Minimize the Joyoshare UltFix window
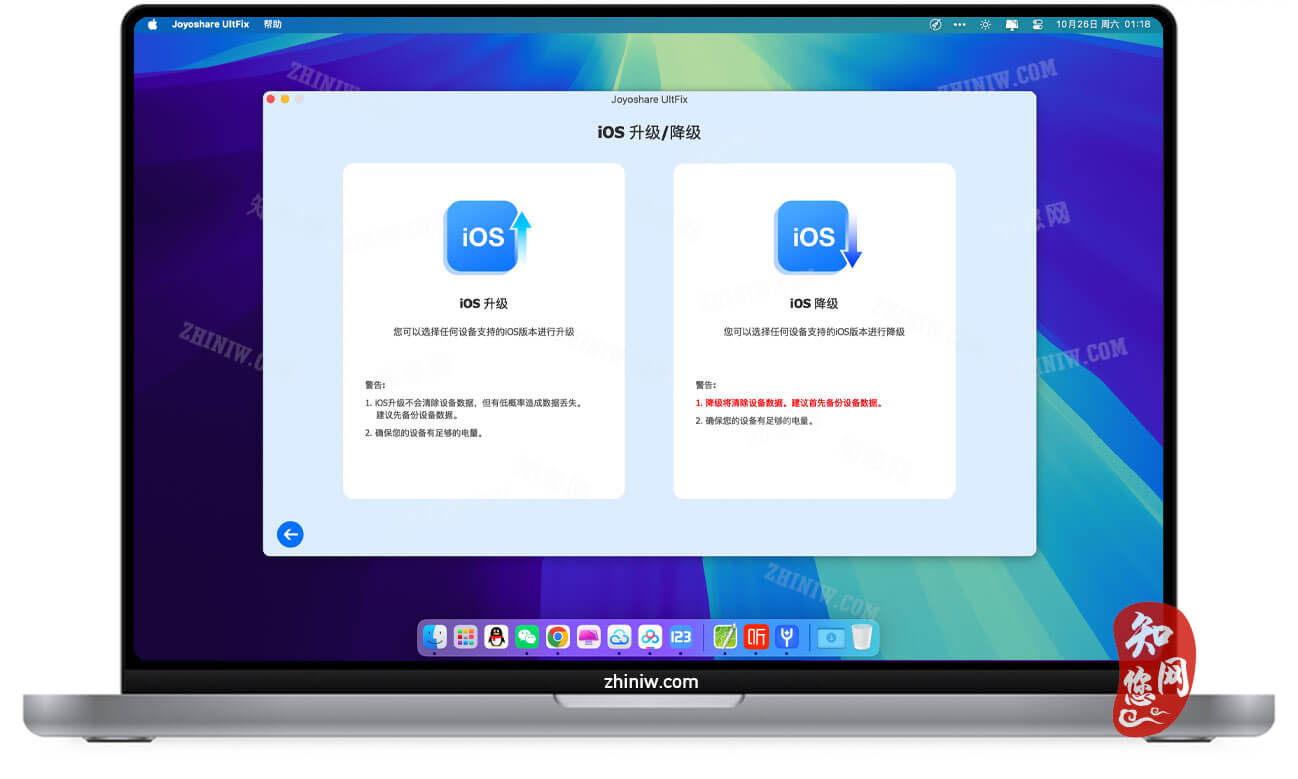The image size is (1298, 779). tap(285, 99)
